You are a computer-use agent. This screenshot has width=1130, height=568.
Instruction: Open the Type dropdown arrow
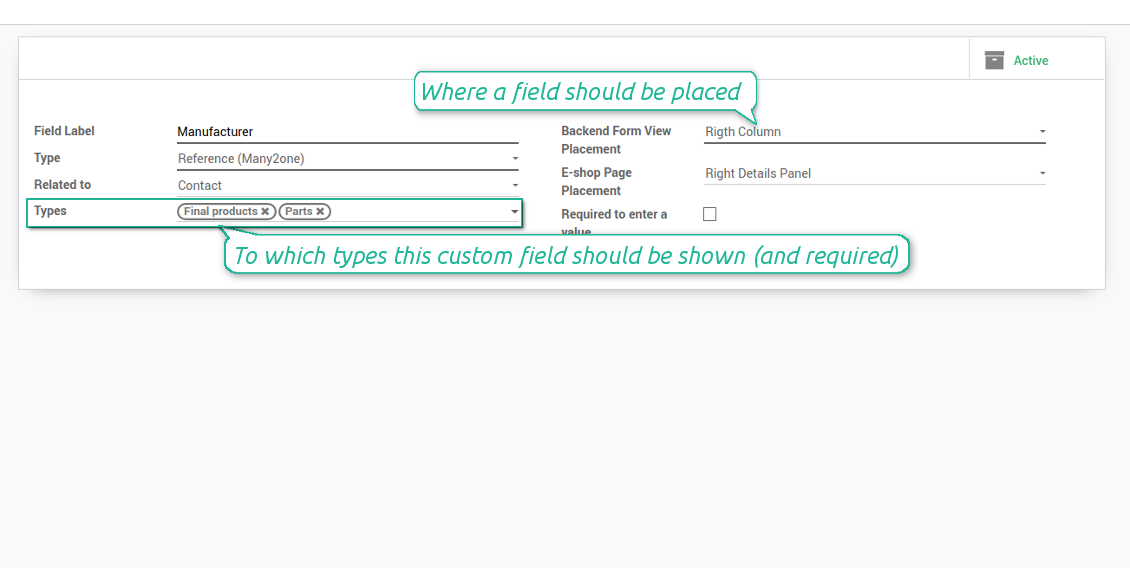(x=515, y=159)
